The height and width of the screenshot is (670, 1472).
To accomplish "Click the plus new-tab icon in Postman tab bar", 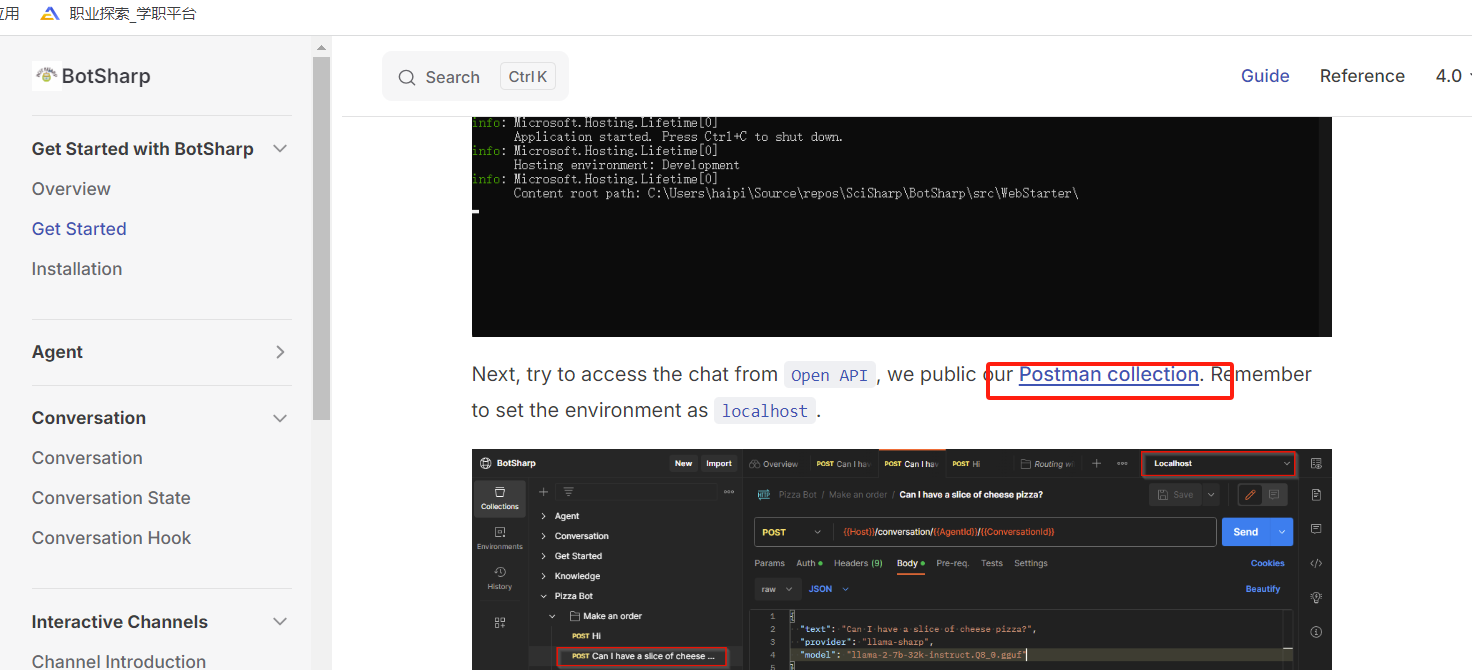I will 1096,464.
